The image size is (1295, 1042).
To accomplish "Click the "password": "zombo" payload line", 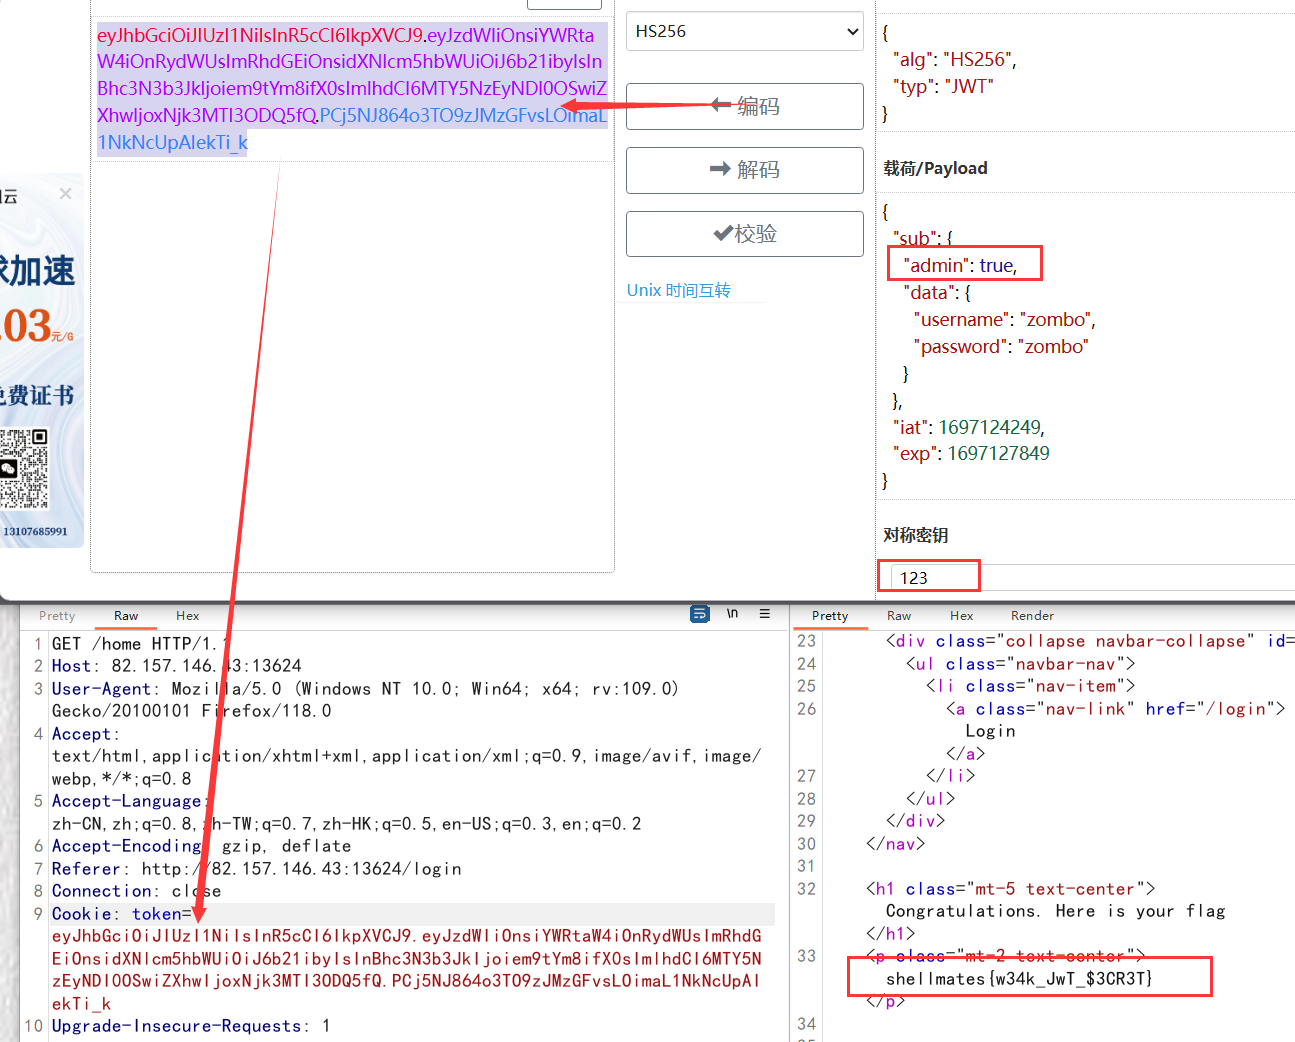I will pyautogui.click(x=1000, y=346).
